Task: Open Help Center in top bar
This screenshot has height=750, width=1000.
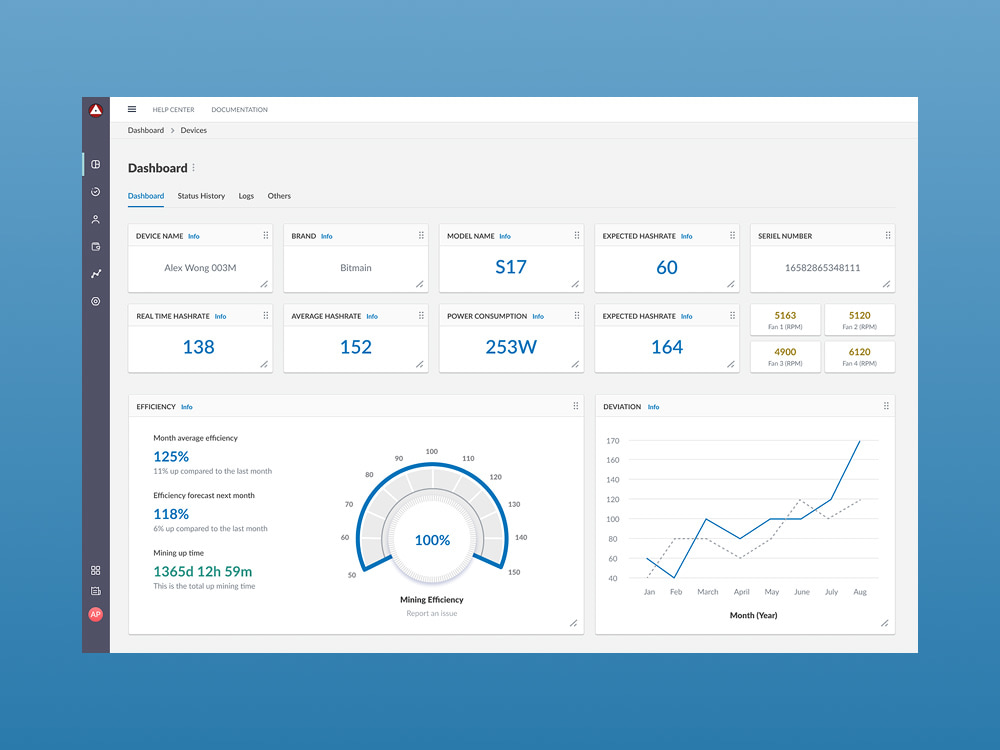Action: (173, 110)
